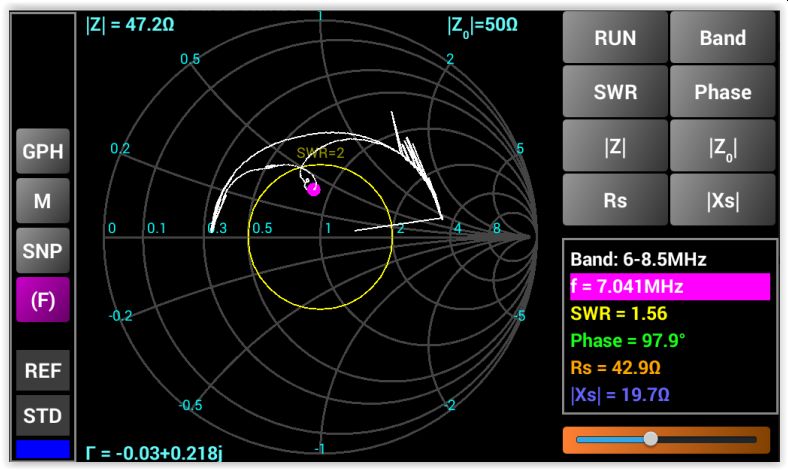
Task: Tap the RUN button
Action: coord(615,38)
